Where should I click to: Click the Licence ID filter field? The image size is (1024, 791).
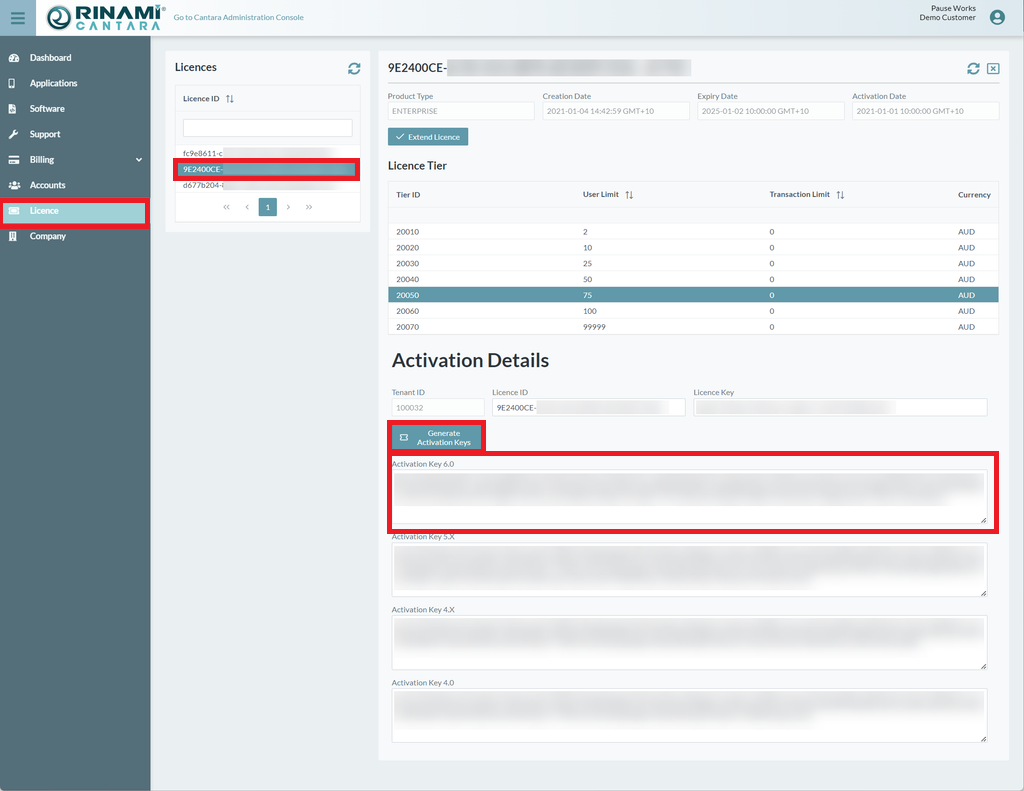click(x=267, y=128)
